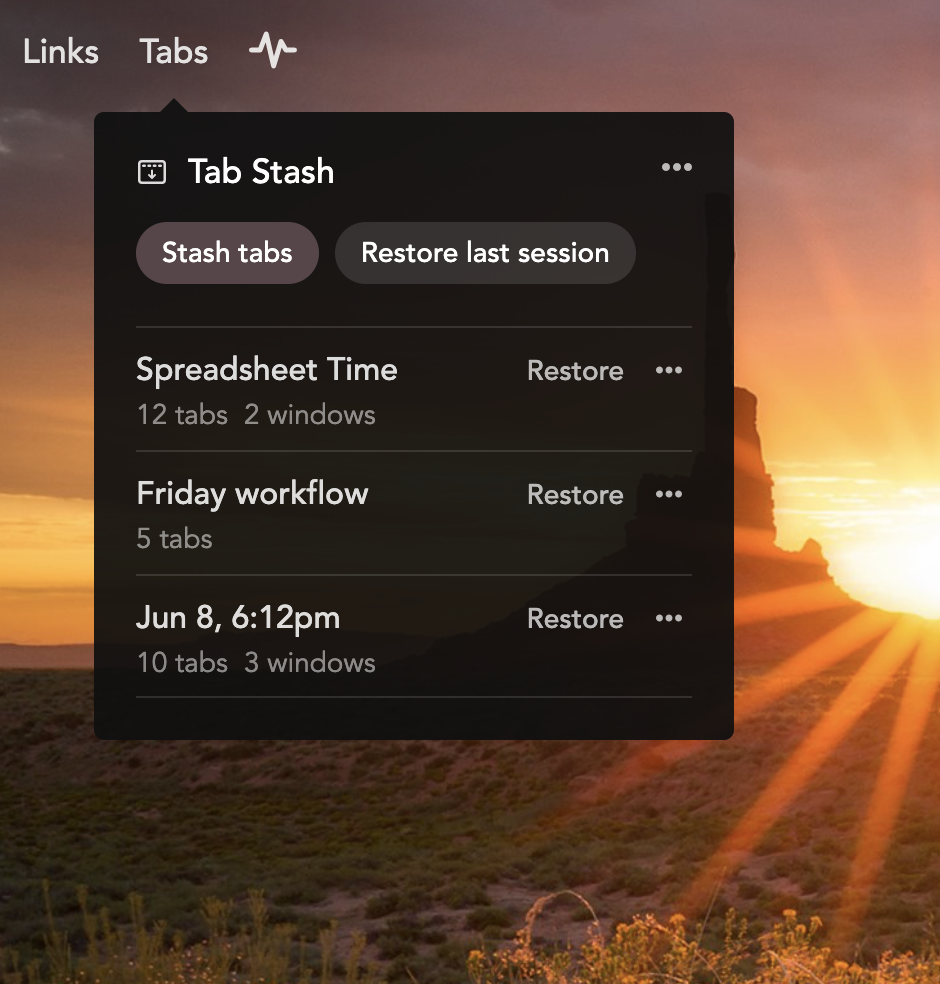Click Restore last session button
The width and height of the screenshot is (940, 984).
(485, 253)
